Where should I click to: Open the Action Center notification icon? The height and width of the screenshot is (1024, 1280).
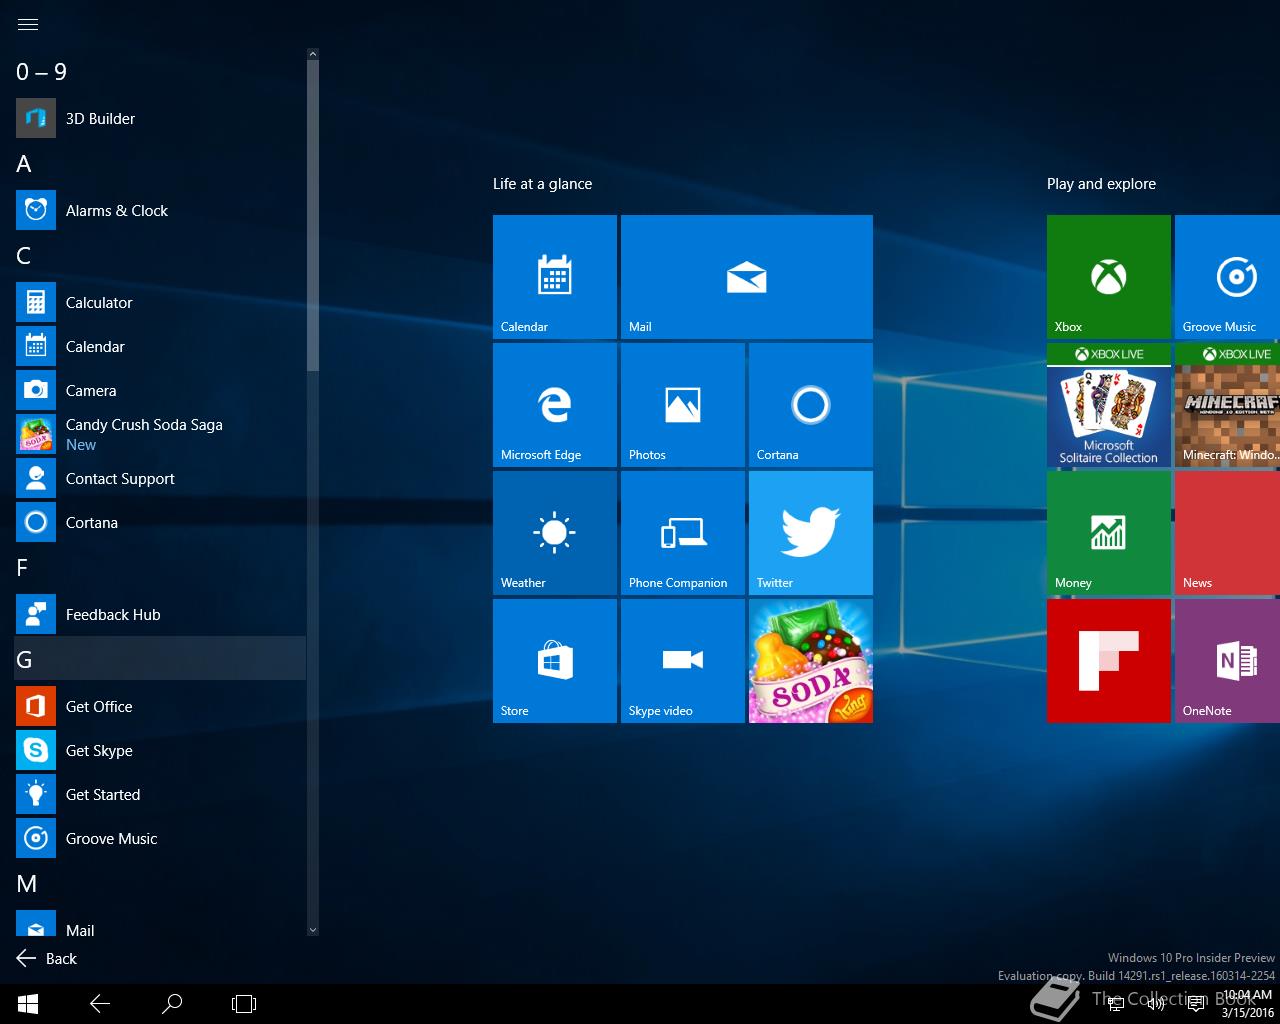(x=1196, y=1004)
